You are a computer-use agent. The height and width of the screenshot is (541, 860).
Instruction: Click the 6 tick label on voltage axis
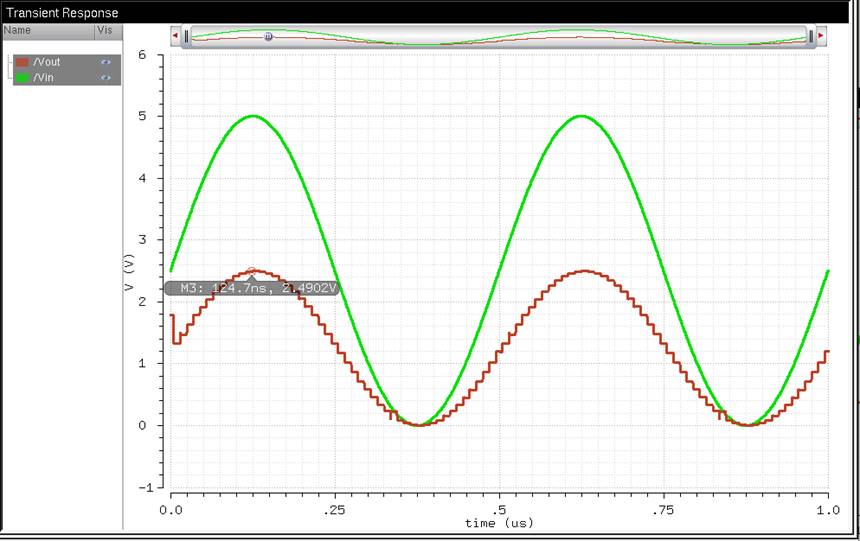click(x=142, y=55)
